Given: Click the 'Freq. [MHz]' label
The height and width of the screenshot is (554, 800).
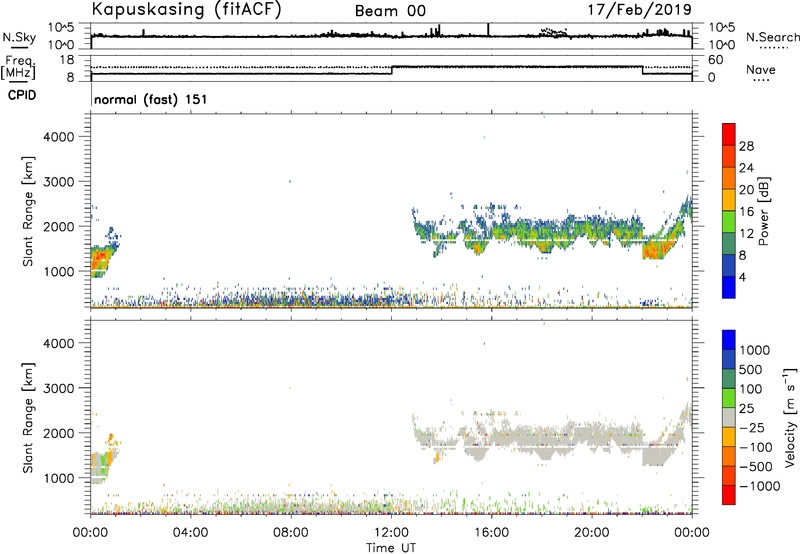Looking at the screenshot, I should (x=19, y=68).
